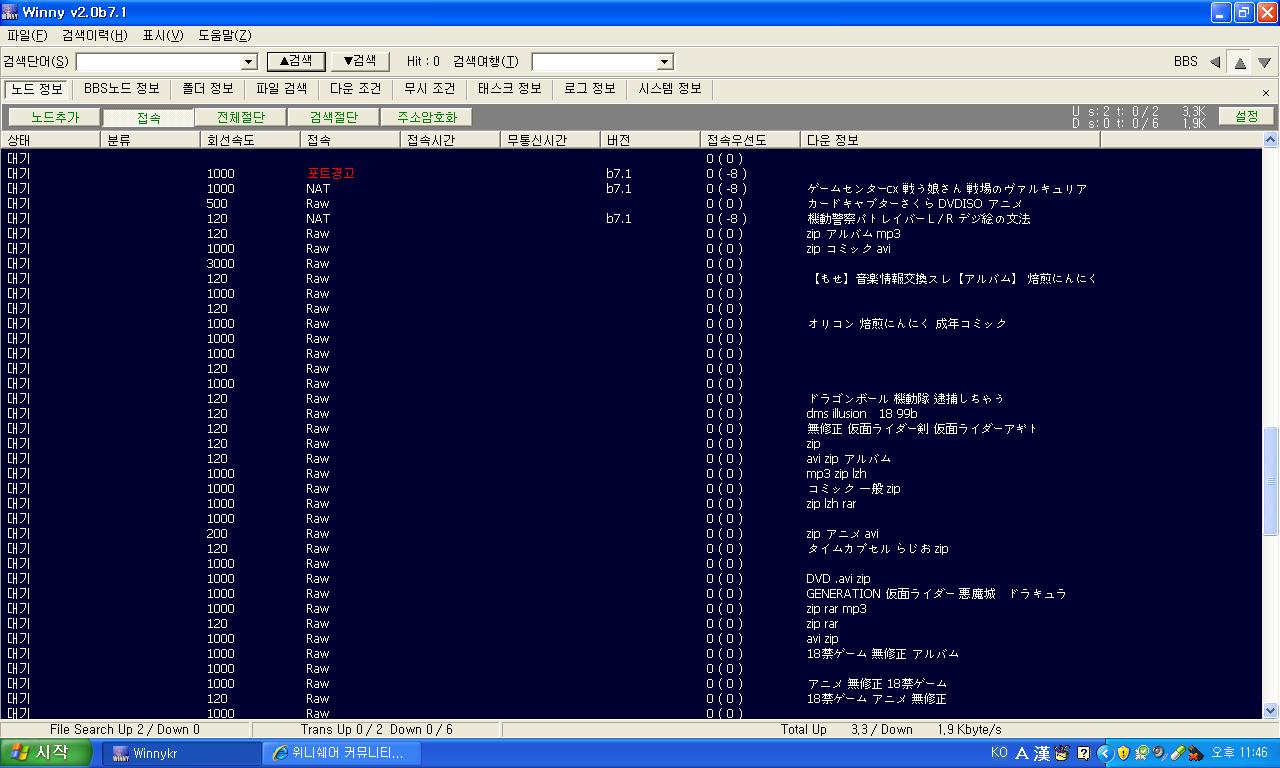Click the ▲검색 search button
This screenshot has width=1280, height=768.
(296, 61)
